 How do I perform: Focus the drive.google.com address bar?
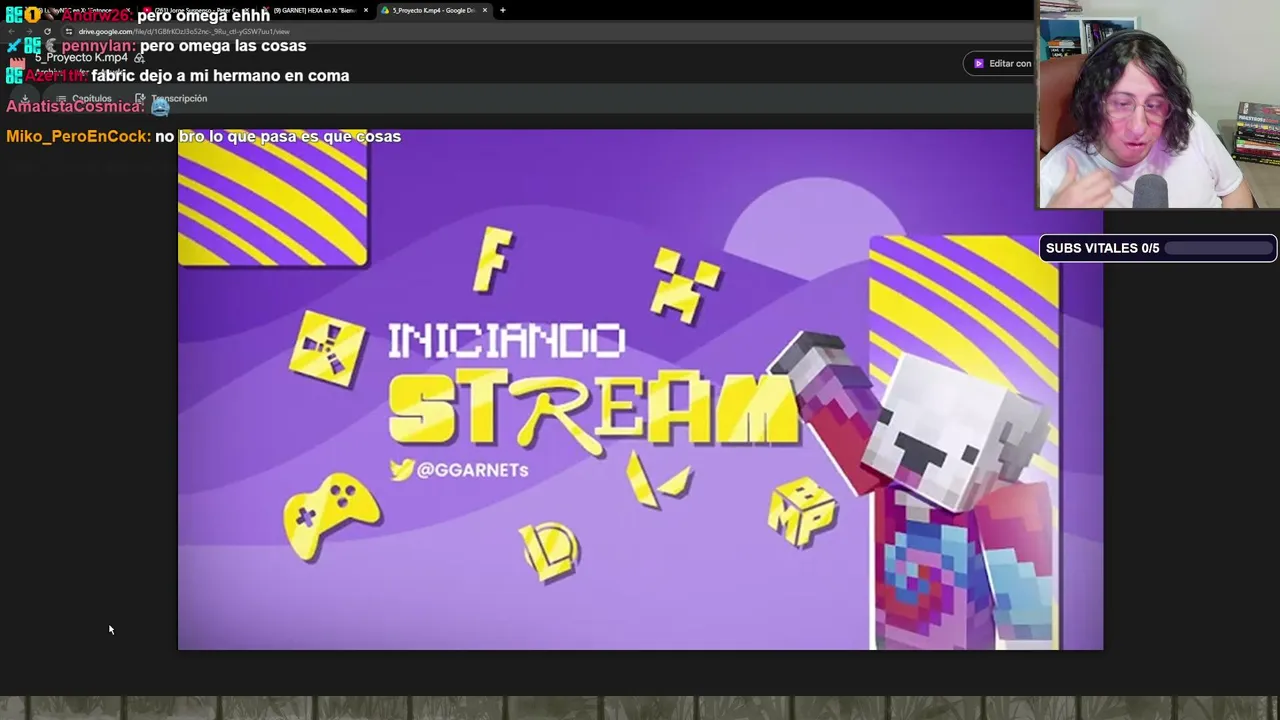click(x=183, y=31)
